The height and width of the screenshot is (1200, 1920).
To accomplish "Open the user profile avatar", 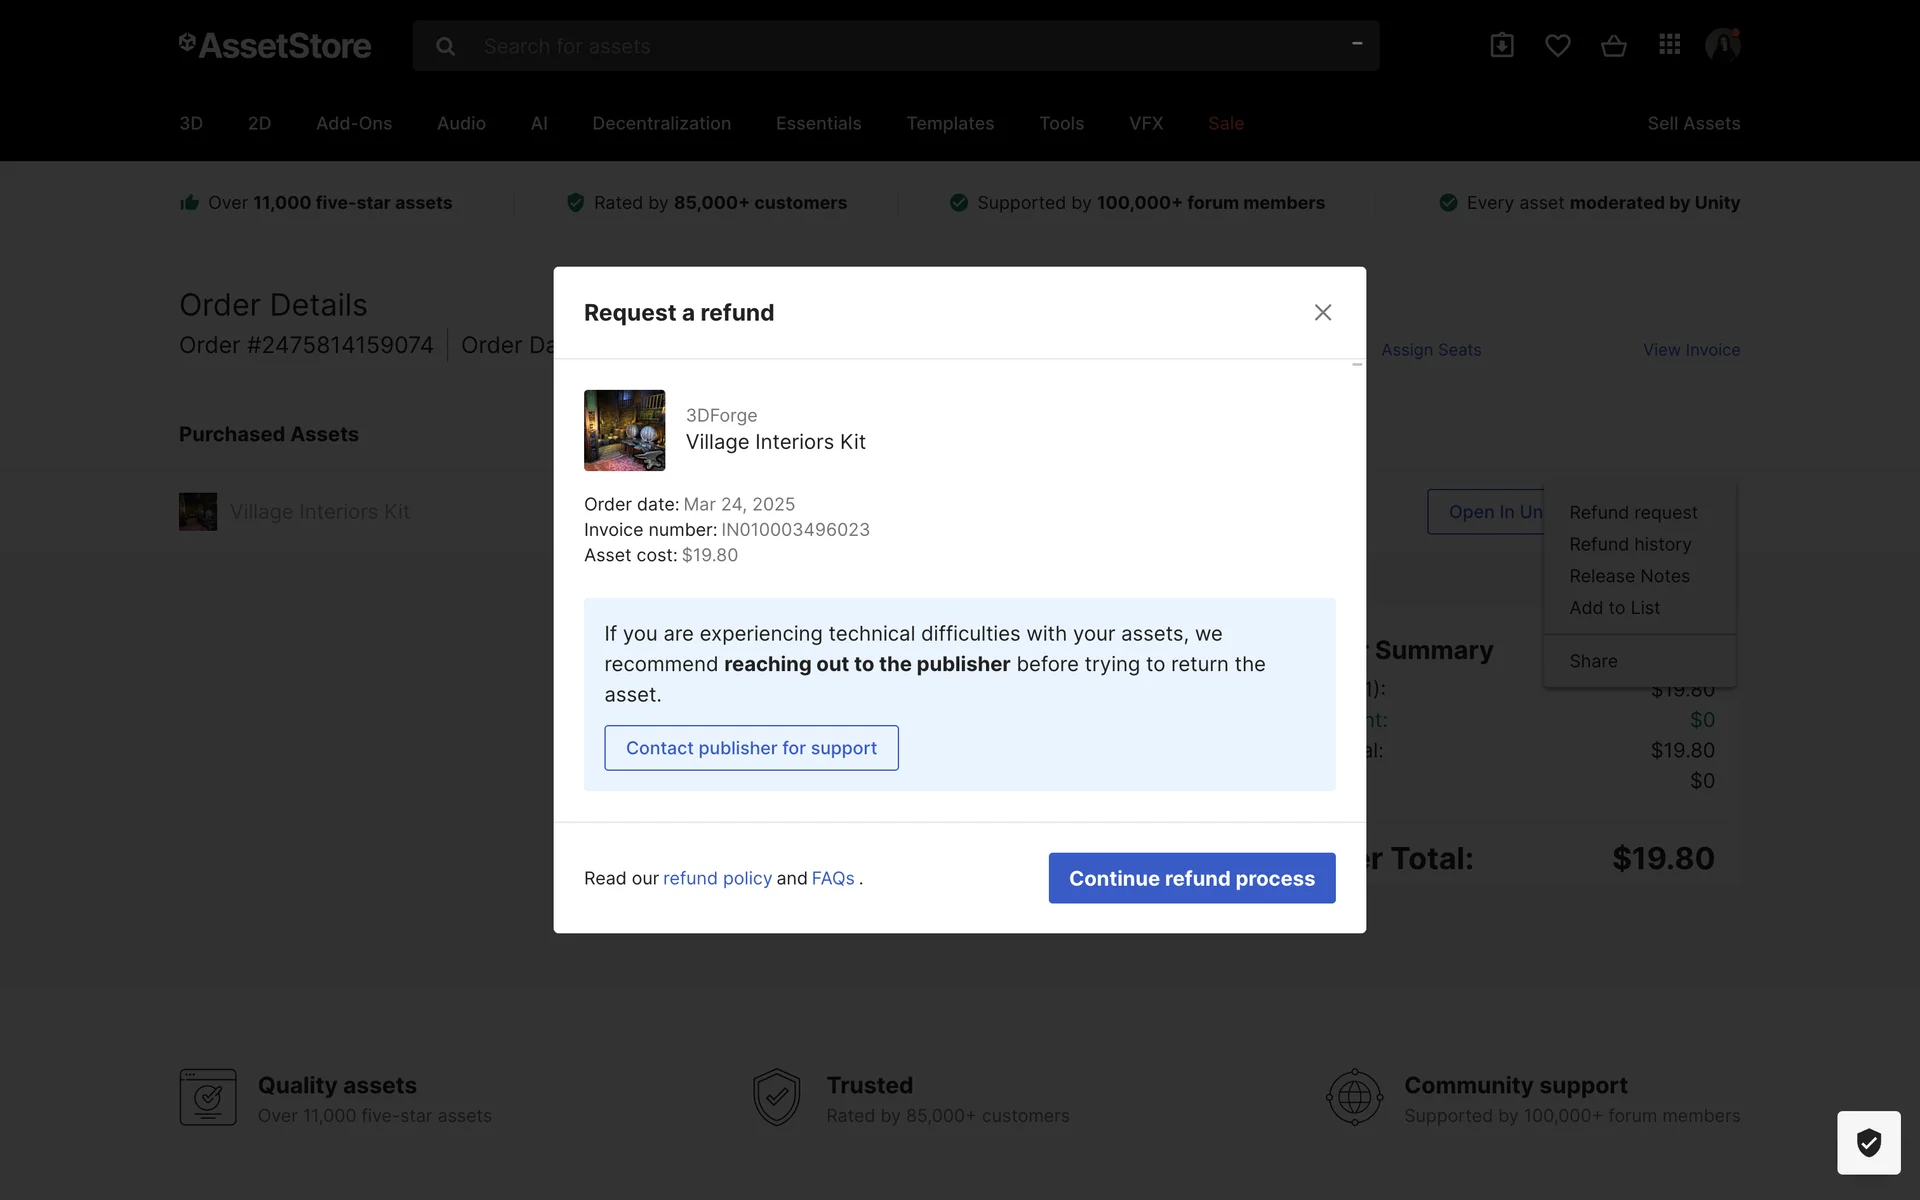I will [1722, 45].
